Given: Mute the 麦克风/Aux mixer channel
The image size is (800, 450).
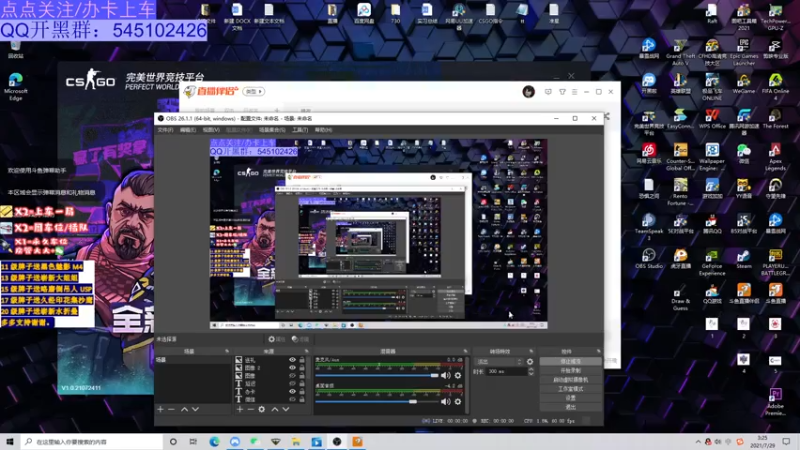Looking at the screenshot, I should (445, 376).
